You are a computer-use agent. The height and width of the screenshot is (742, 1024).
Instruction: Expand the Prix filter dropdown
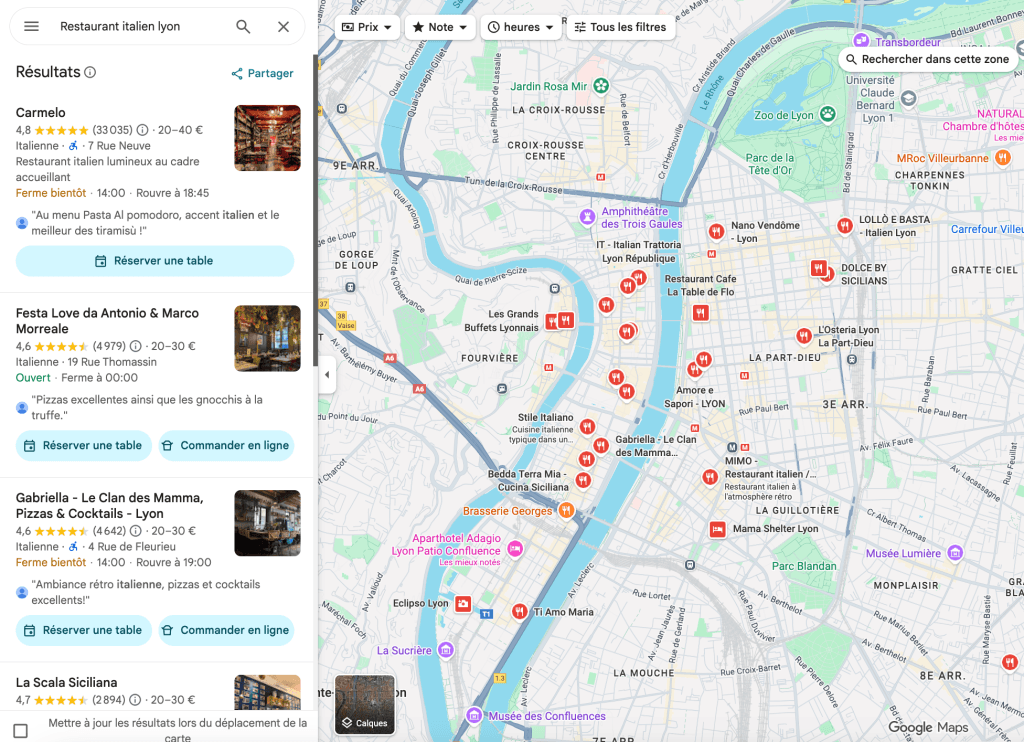367,27
